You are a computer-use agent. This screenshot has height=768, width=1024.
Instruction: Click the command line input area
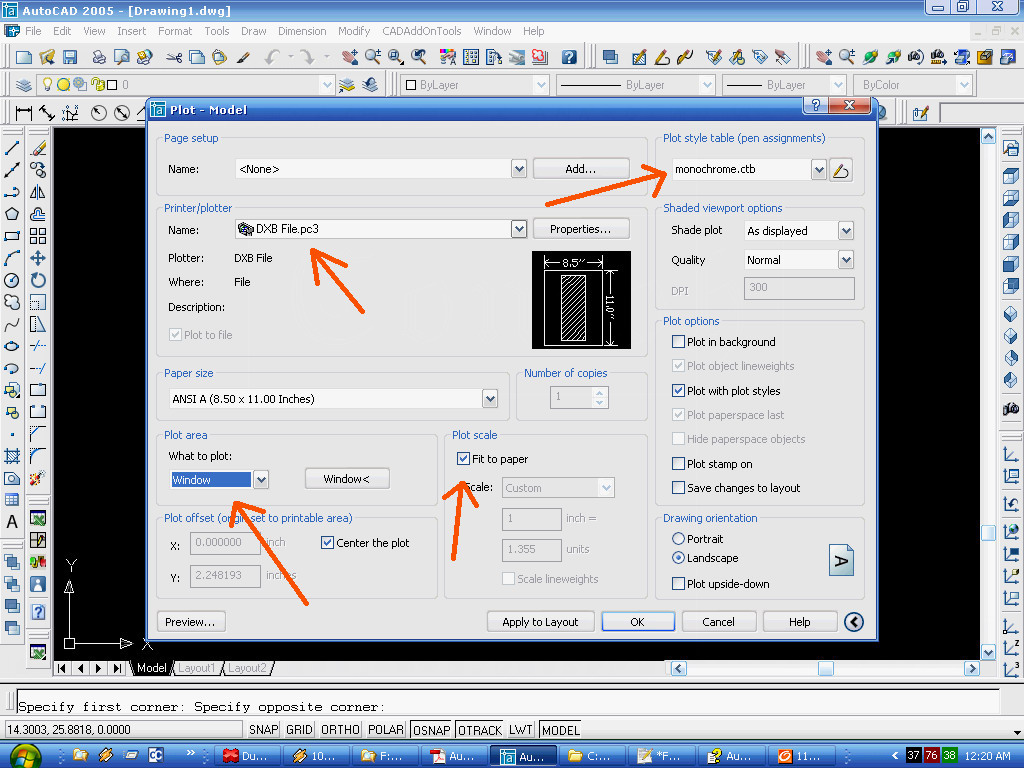click(x=508, y=707)
